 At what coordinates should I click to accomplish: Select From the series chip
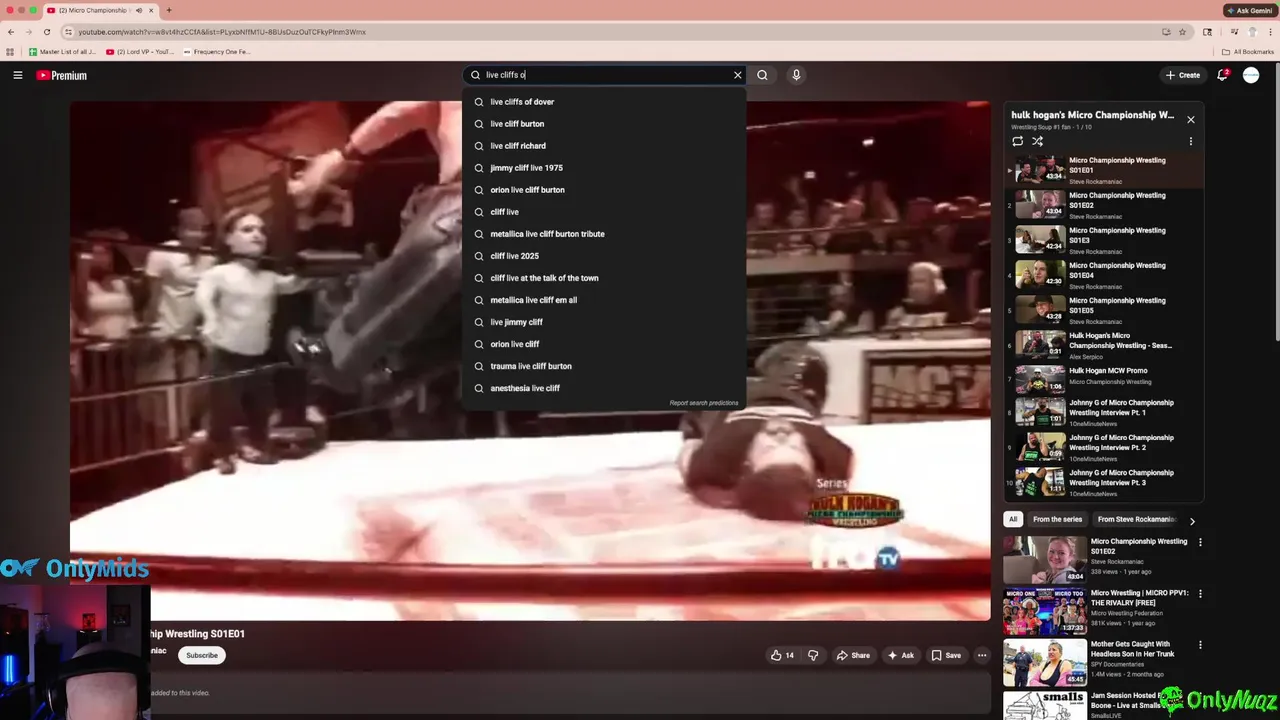pos(1057,519)
